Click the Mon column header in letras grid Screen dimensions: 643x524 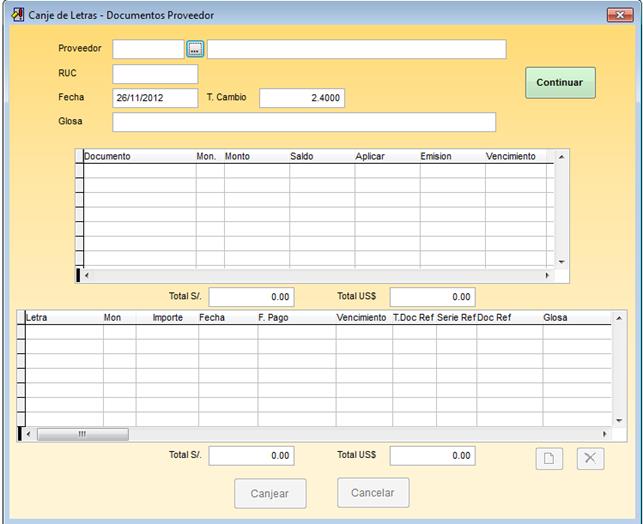coord(119,317)
